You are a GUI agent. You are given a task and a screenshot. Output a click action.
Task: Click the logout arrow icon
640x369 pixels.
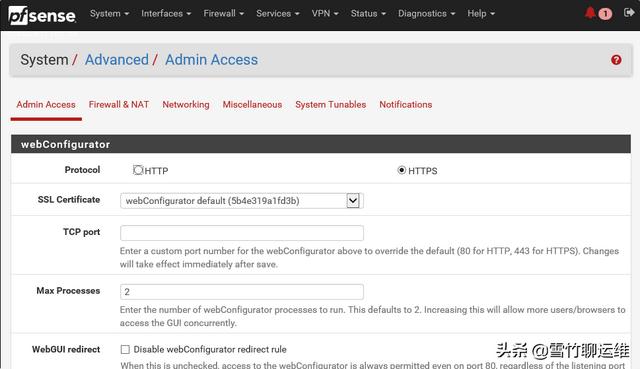pyautogui.click(x=629, y=13)
